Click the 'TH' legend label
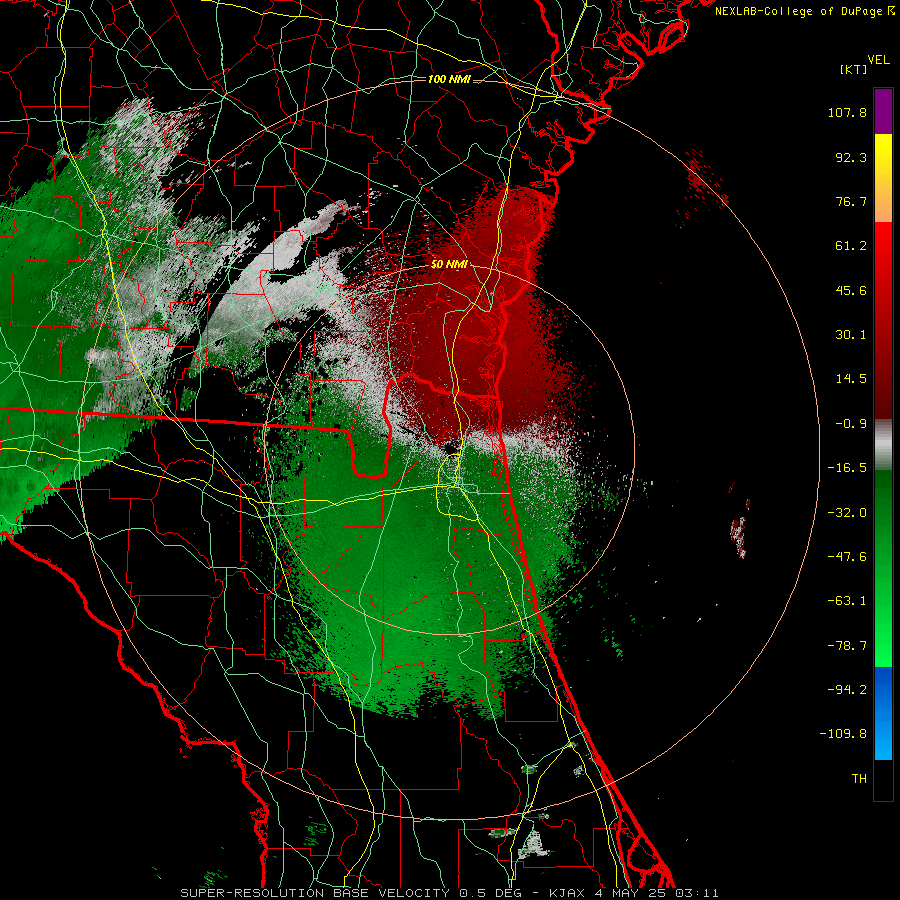Image resolution: width=900 pixels, height=900 pixels. [859, 779]
